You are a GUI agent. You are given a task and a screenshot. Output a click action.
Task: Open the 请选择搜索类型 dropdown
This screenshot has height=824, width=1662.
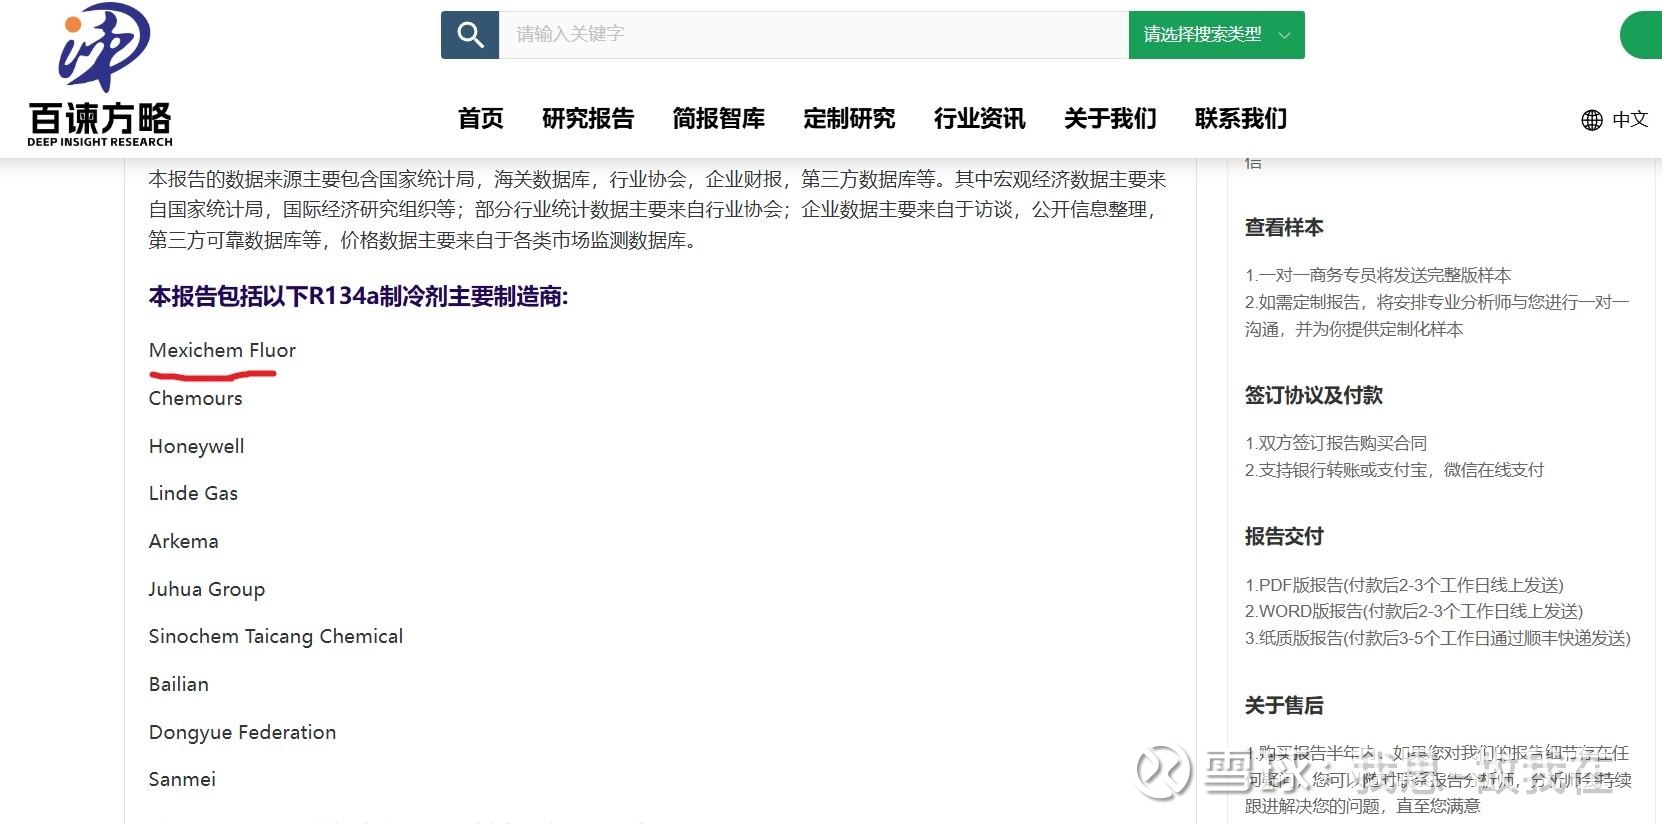tap(1216, 35)
